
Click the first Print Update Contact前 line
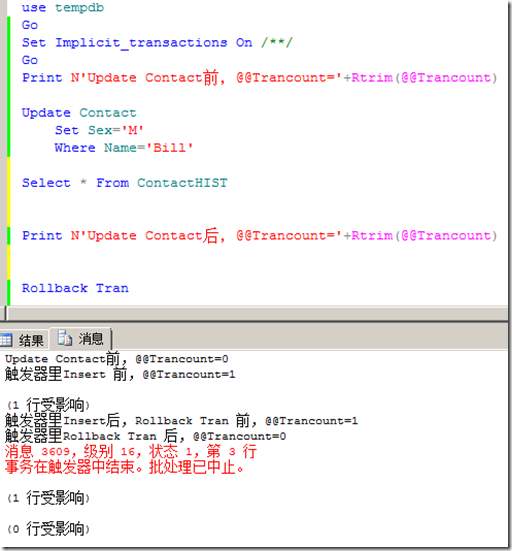260,77
